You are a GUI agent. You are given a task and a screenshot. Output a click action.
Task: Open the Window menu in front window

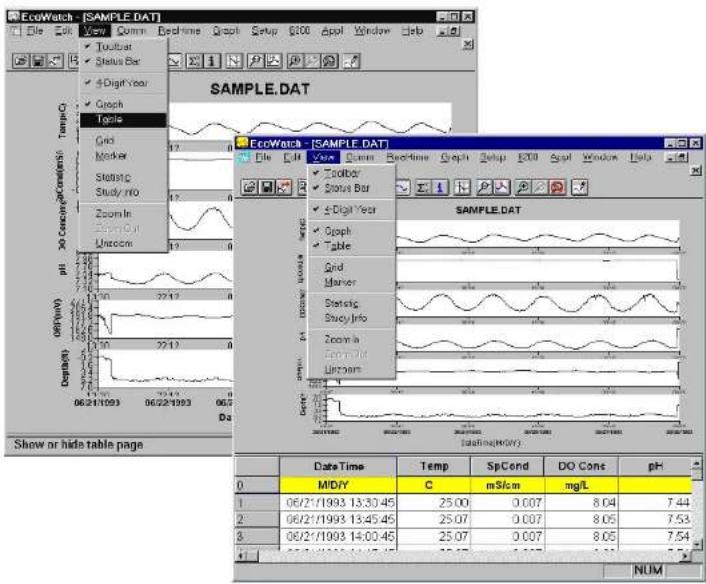coord(600,157)
